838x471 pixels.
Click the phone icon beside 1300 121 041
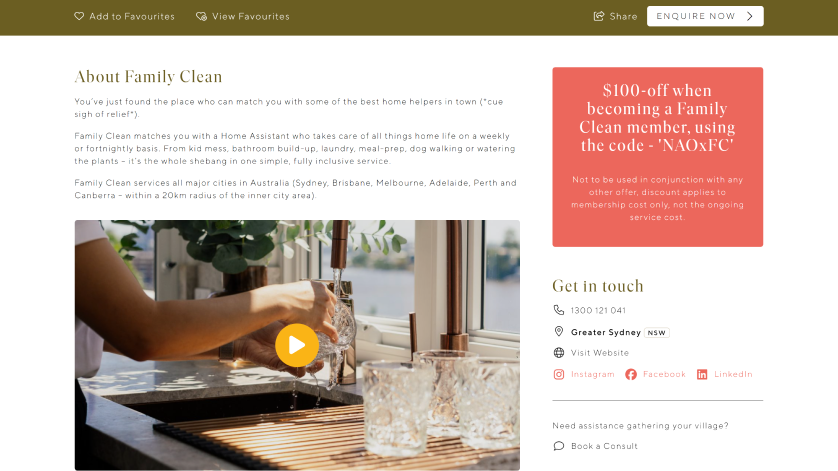pyautogui.click(x=558, y=310)
